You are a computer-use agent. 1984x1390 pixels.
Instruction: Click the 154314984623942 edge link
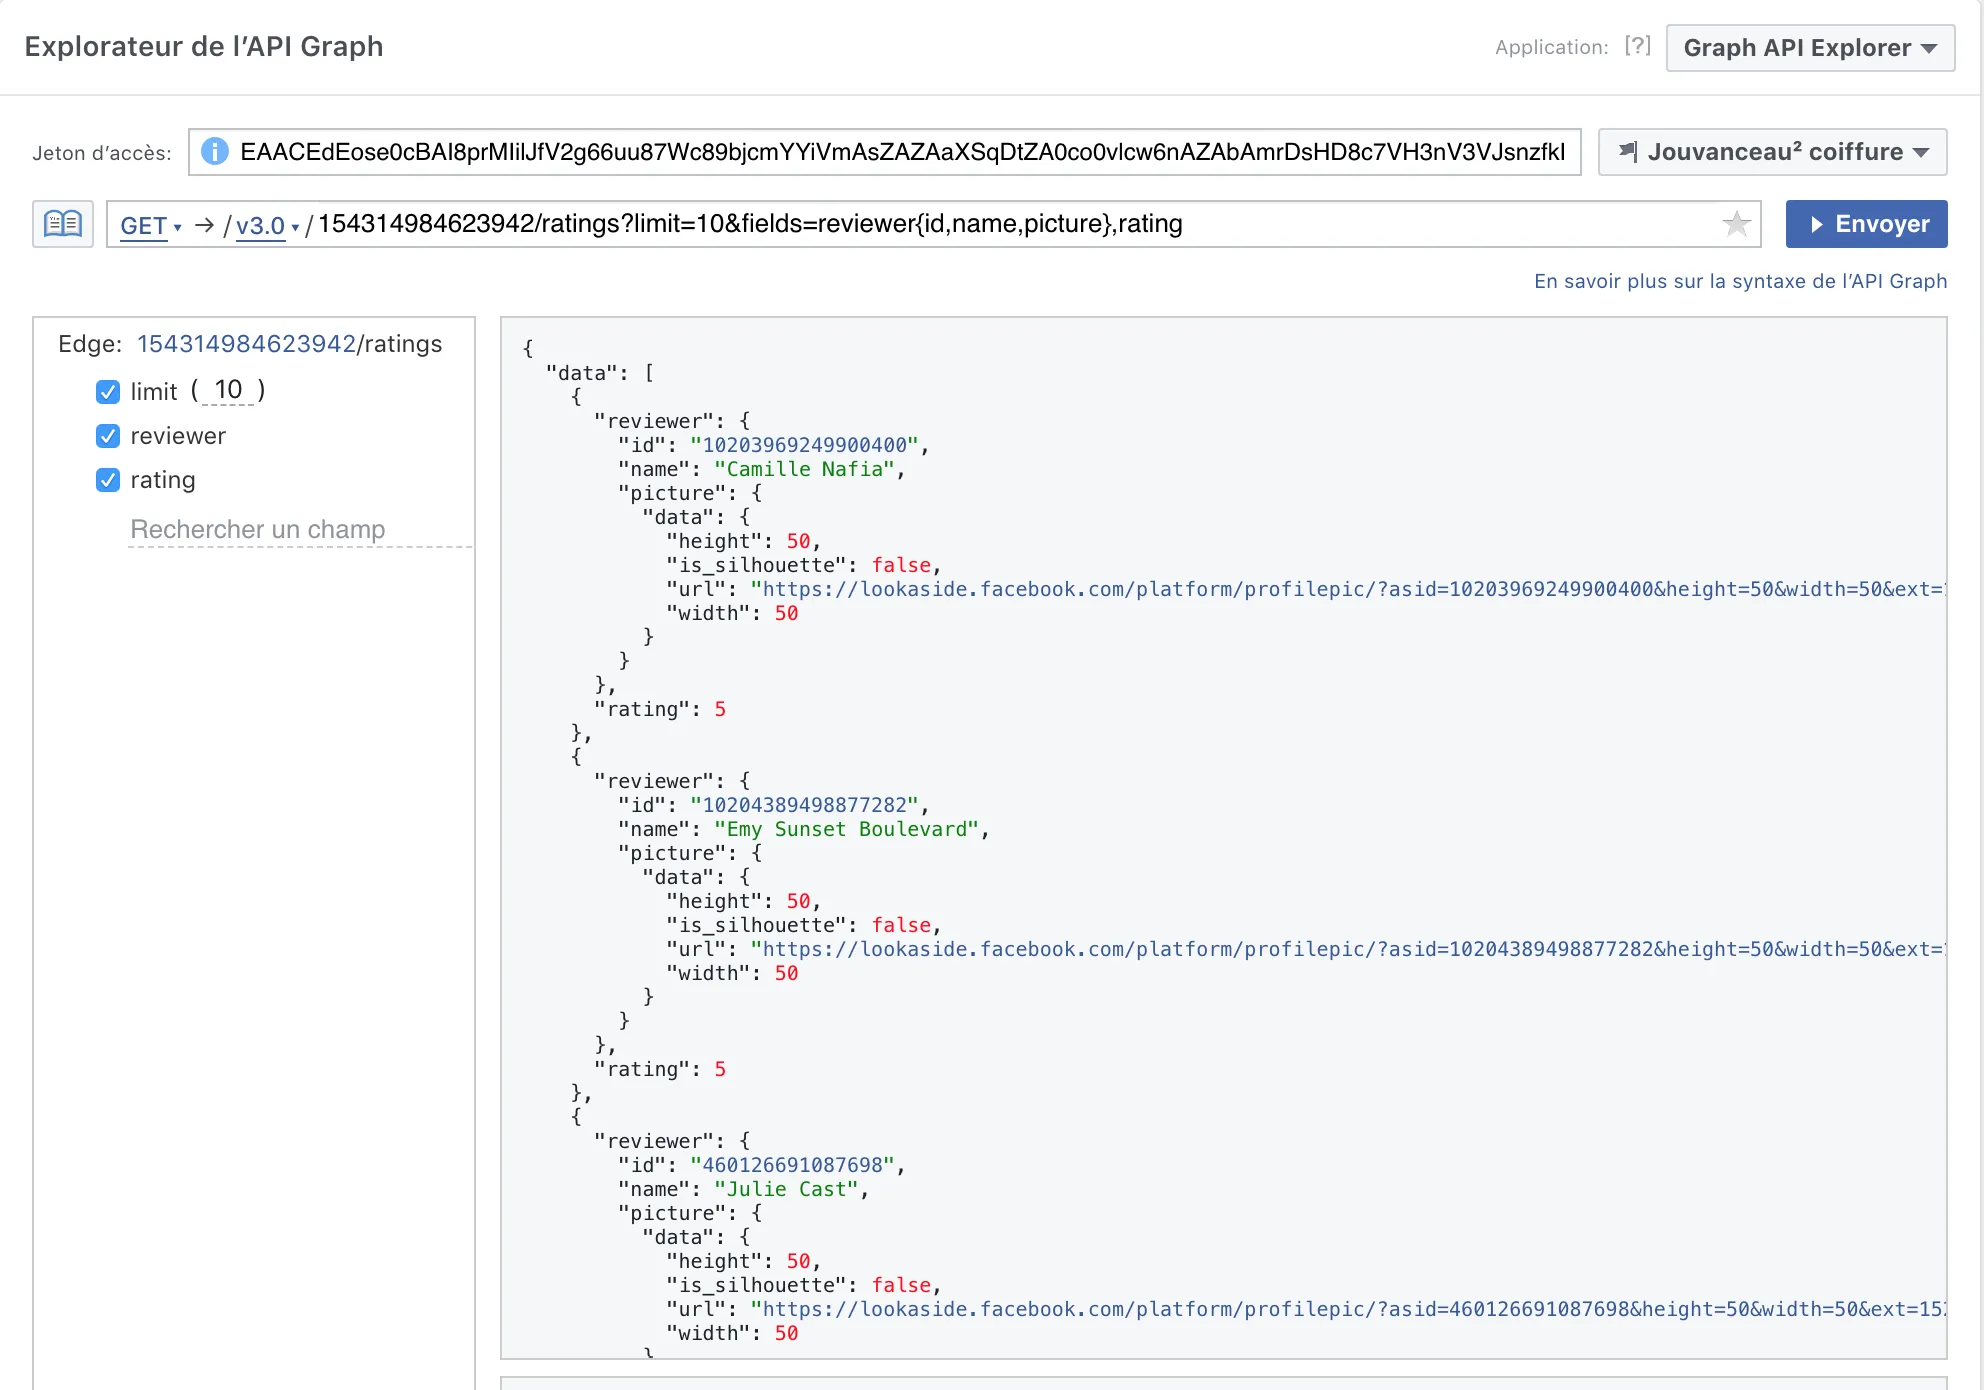coord(246,344)
